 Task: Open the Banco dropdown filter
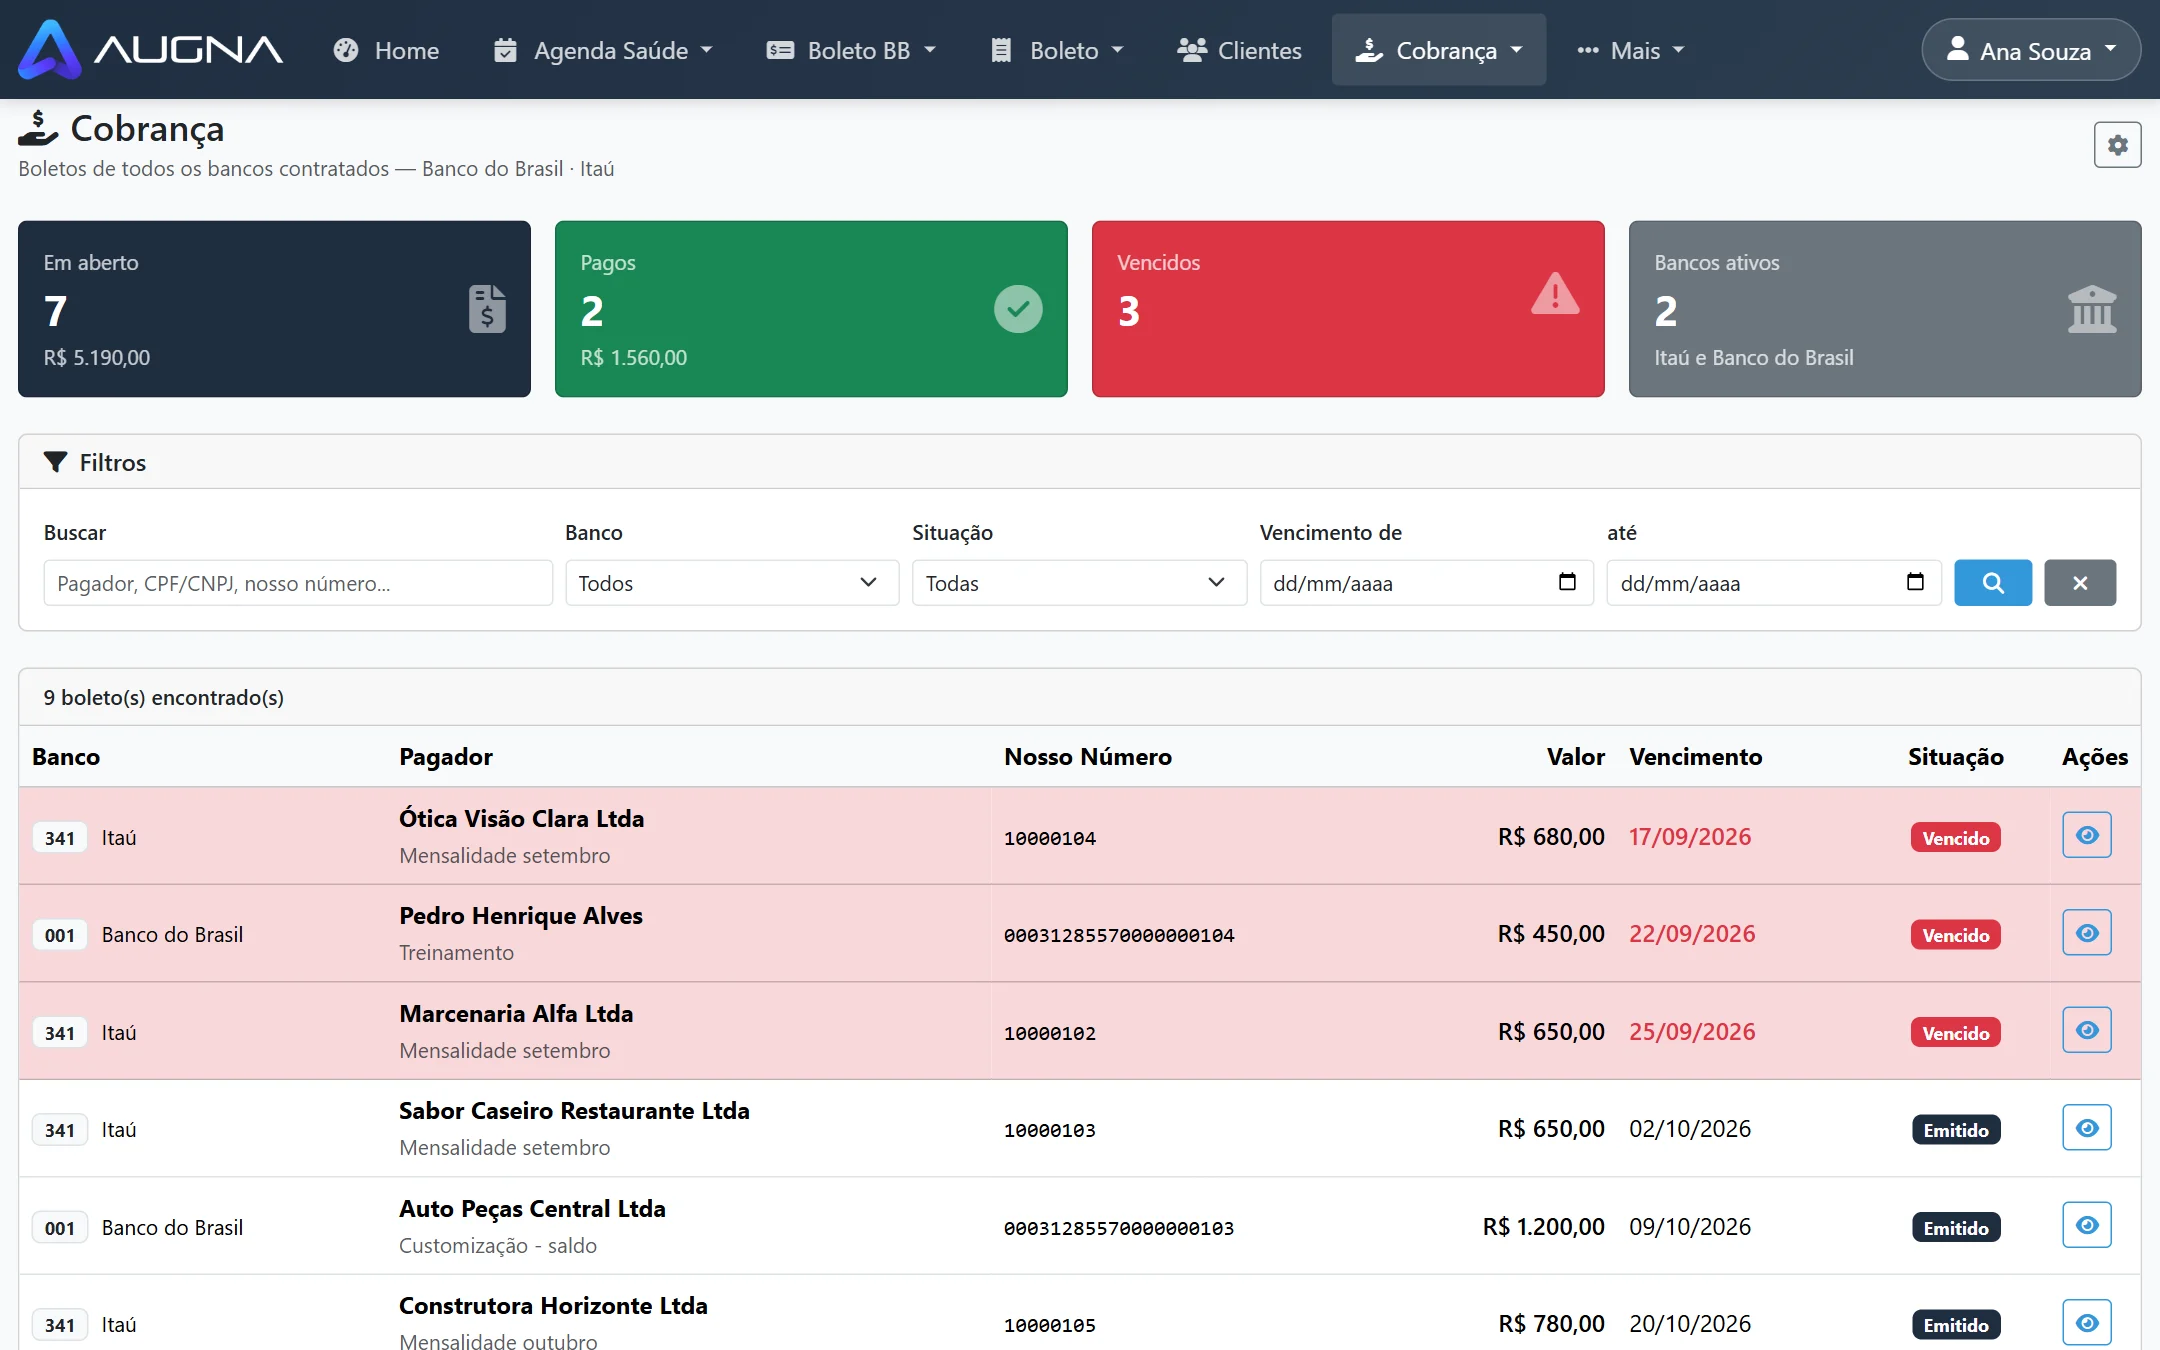(x=732, y=583)
